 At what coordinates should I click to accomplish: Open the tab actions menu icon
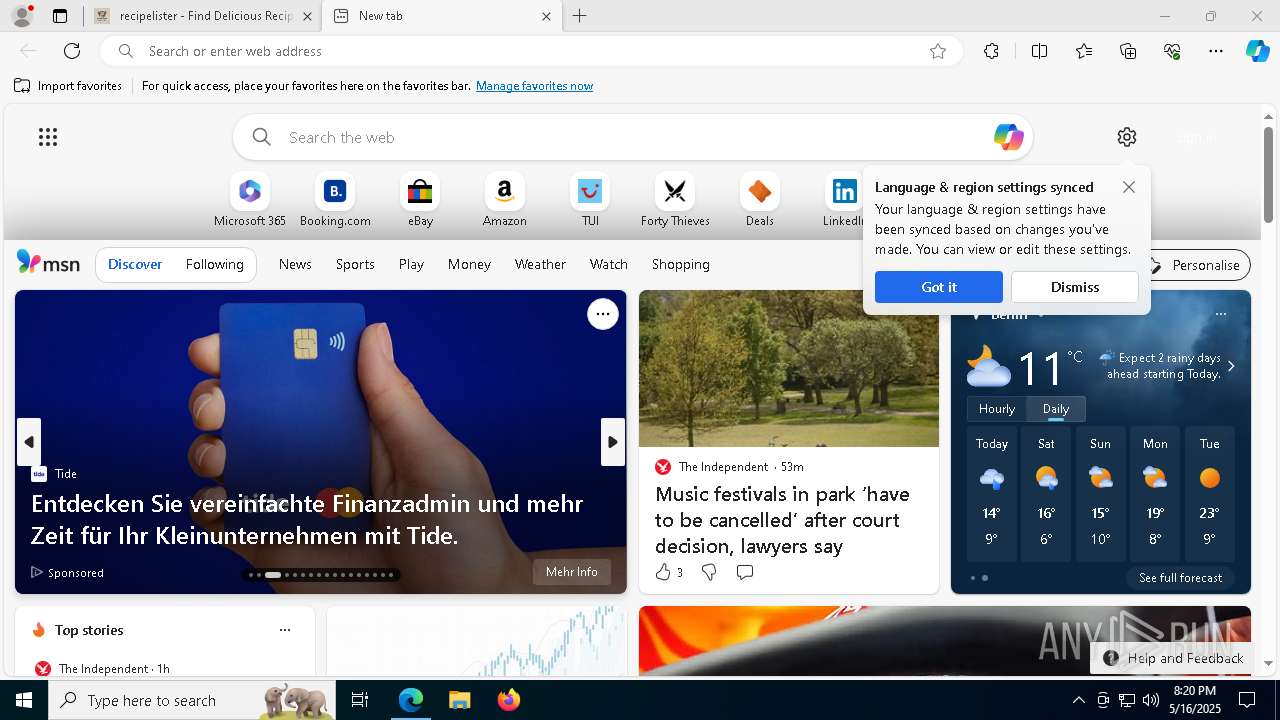tap(60, 16)
